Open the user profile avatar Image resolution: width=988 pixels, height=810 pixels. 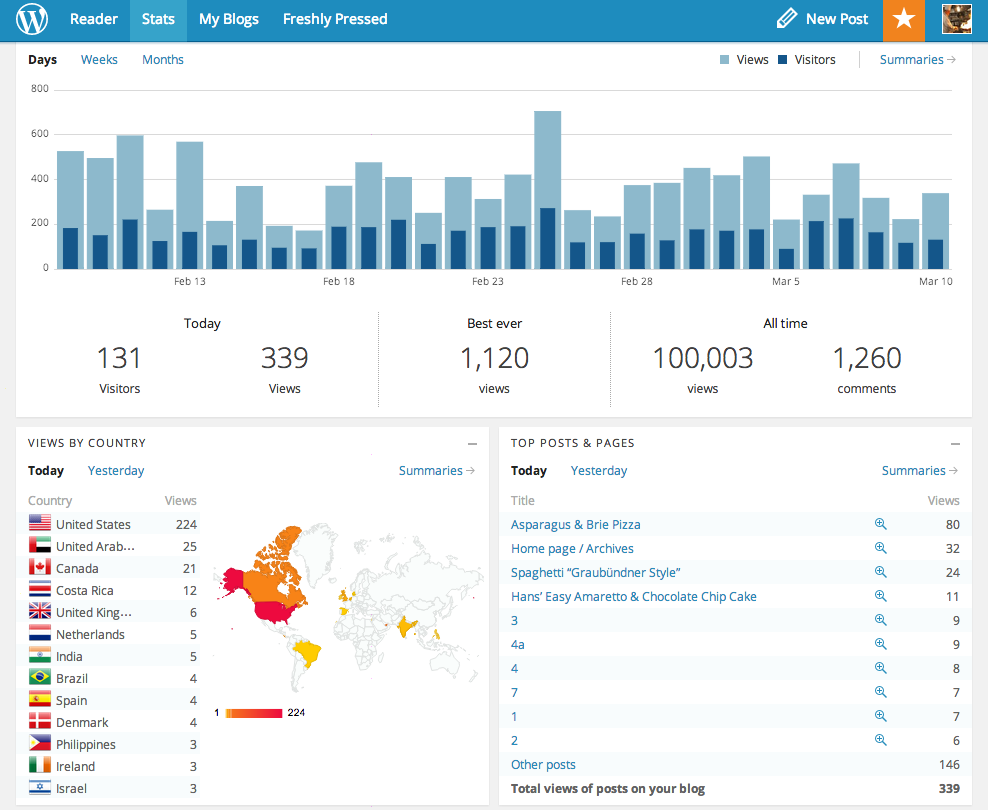(x=957, y=20)
